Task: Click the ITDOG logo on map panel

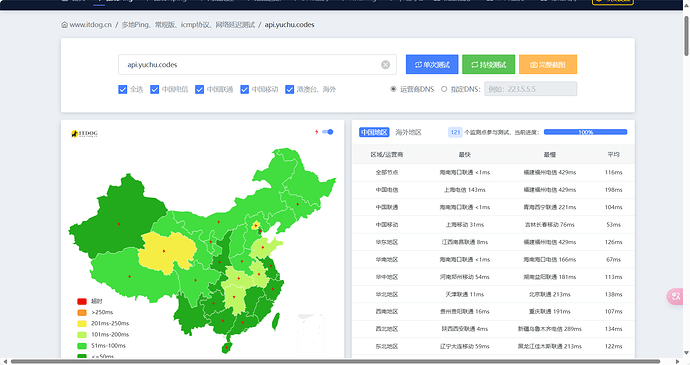Action: click(84, 133)
